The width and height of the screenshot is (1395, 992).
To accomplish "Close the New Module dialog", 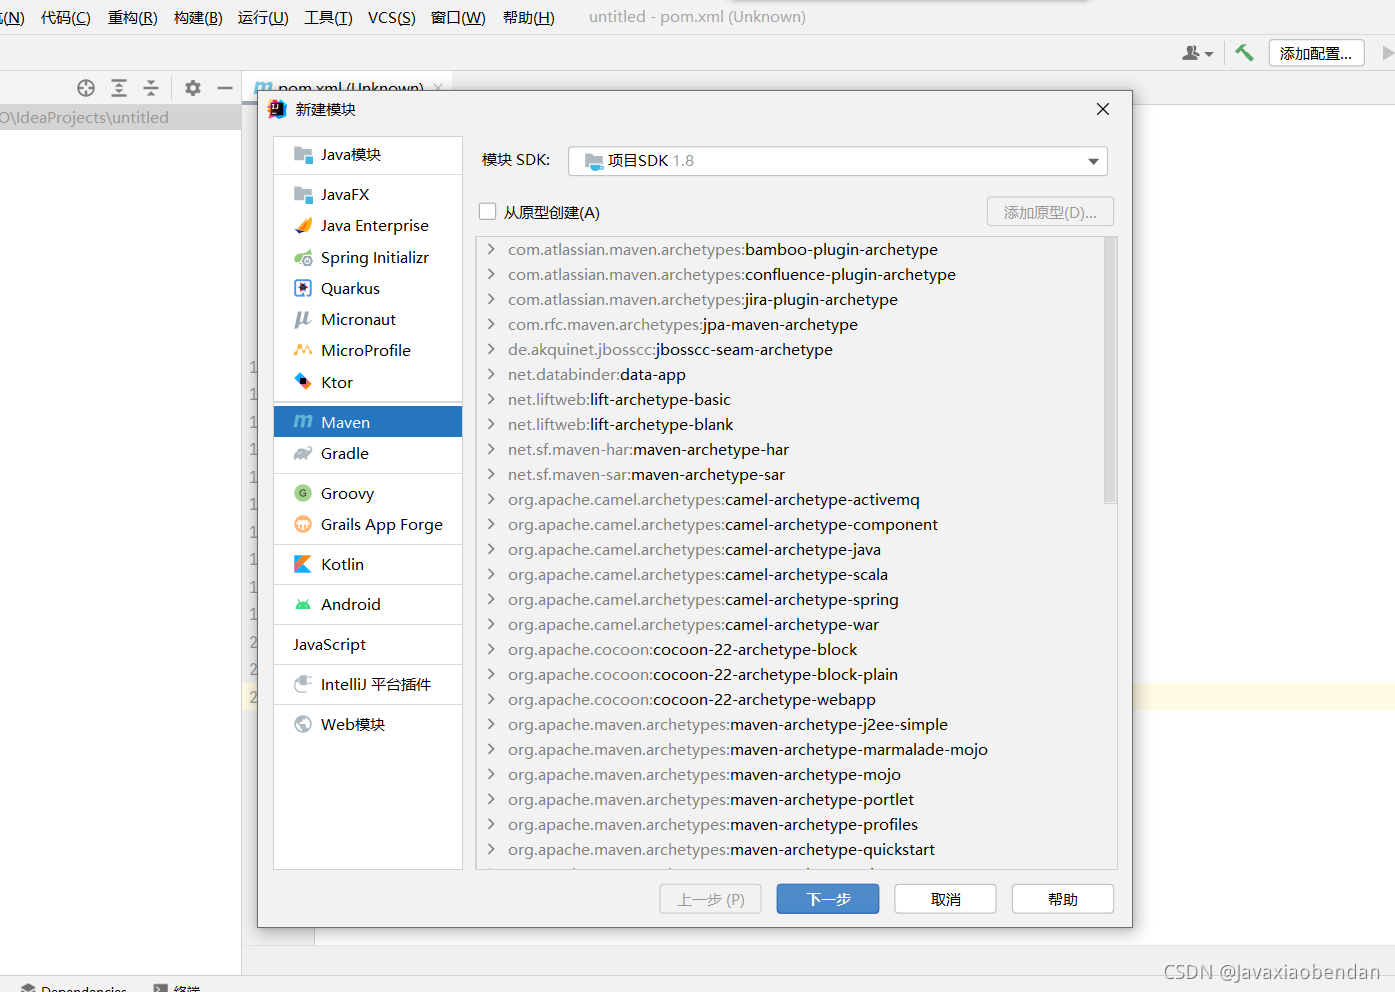I will click(1103, 109).
